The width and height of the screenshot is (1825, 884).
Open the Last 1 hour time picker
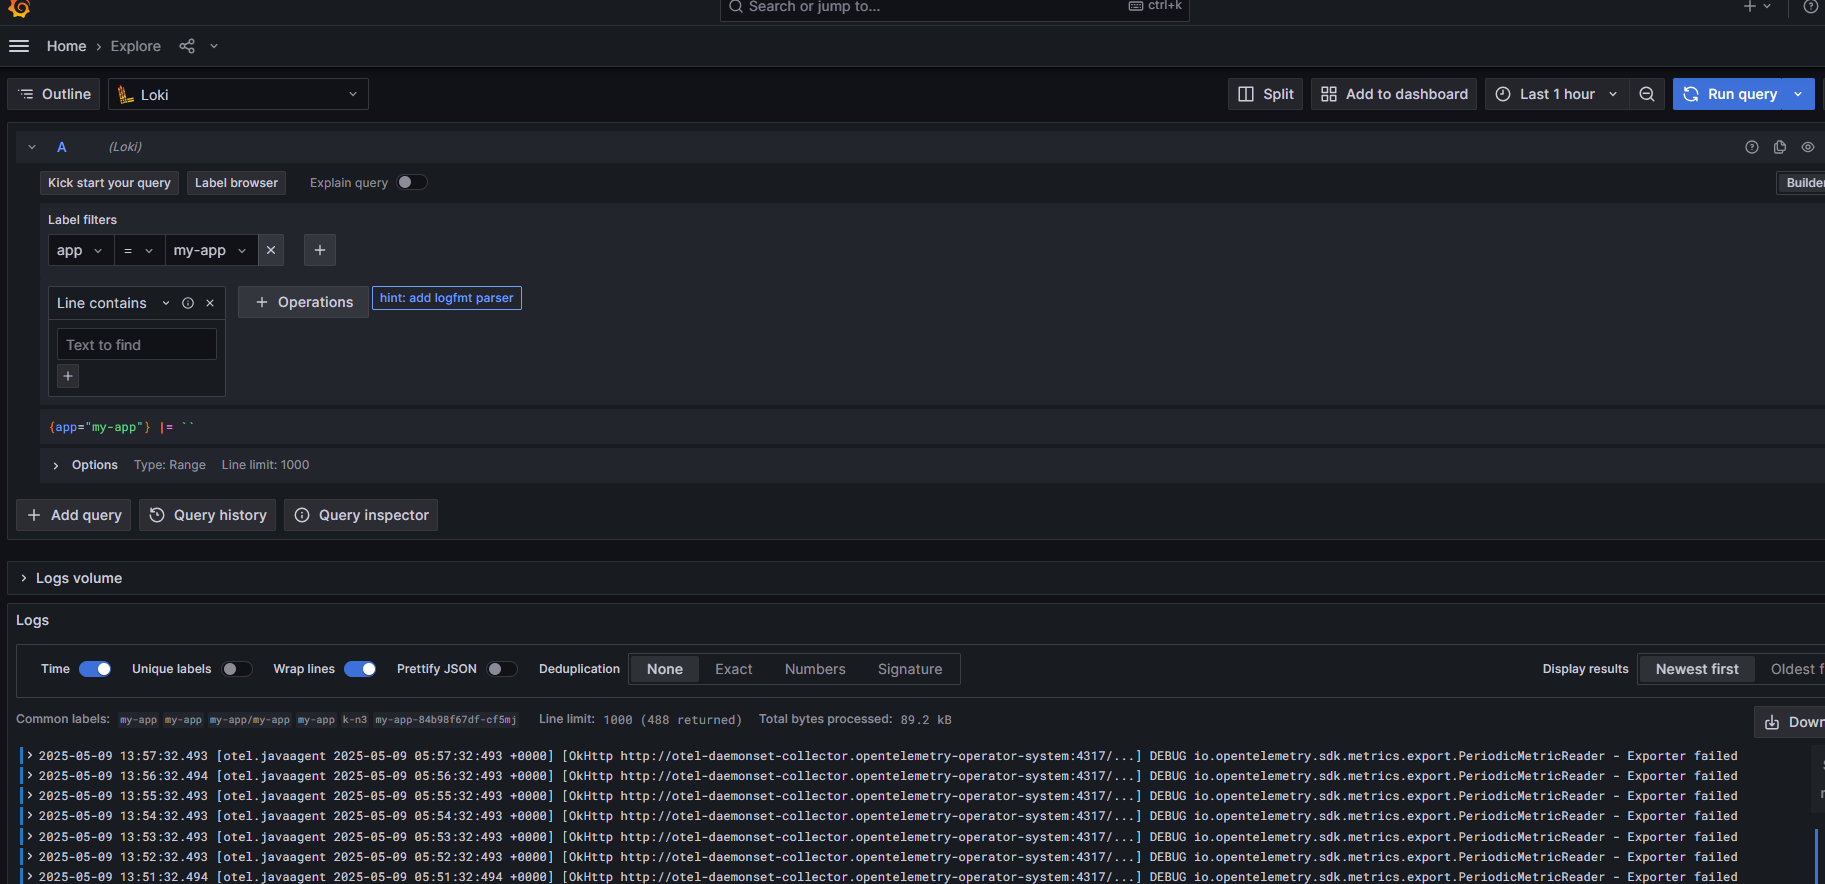(x=1556, y=94)
